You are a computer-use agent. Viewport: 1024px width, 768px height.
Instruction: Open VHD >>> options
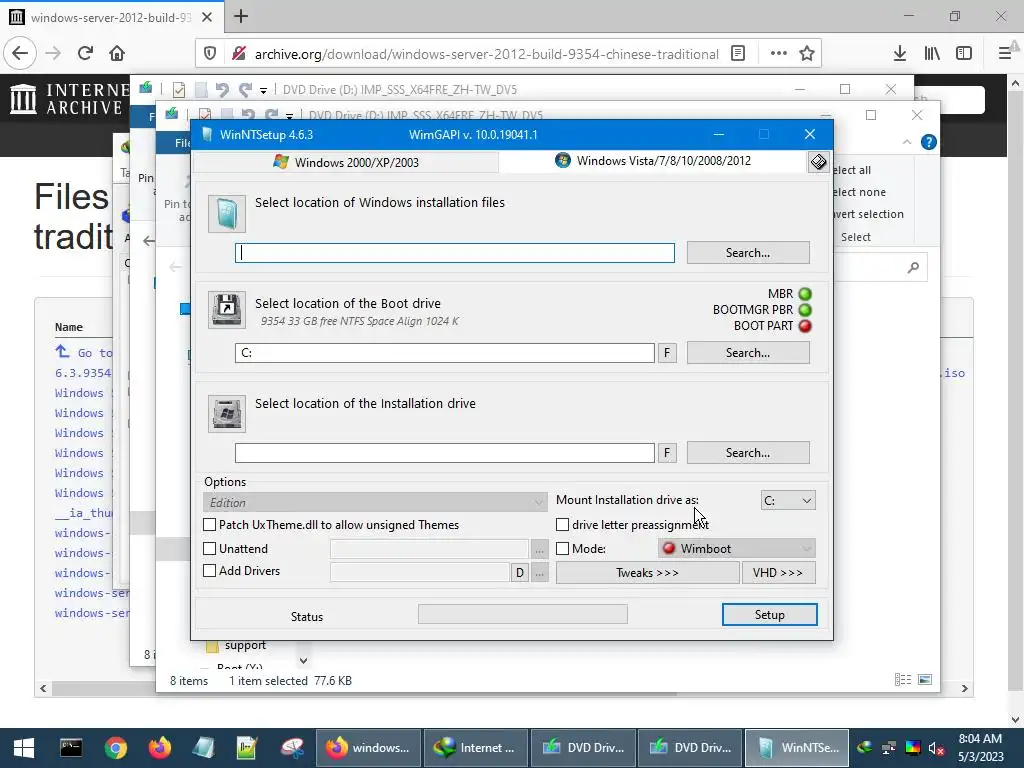pyautogui.click(x=778, y=573)
